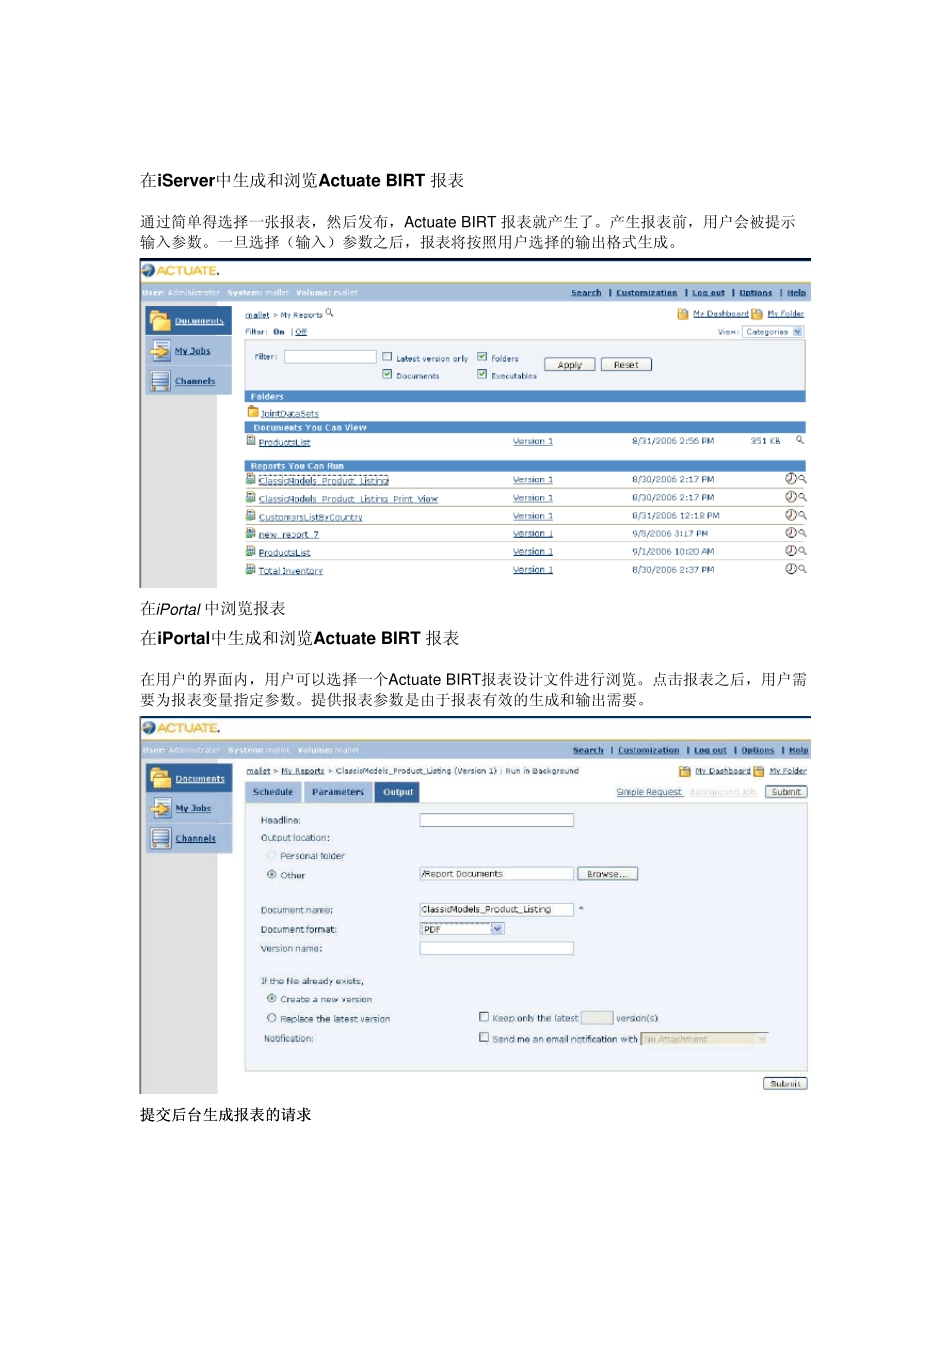Click My Folder icon on My Reports page
This screenshot has width=950, height=1345.
click(757, 314)
